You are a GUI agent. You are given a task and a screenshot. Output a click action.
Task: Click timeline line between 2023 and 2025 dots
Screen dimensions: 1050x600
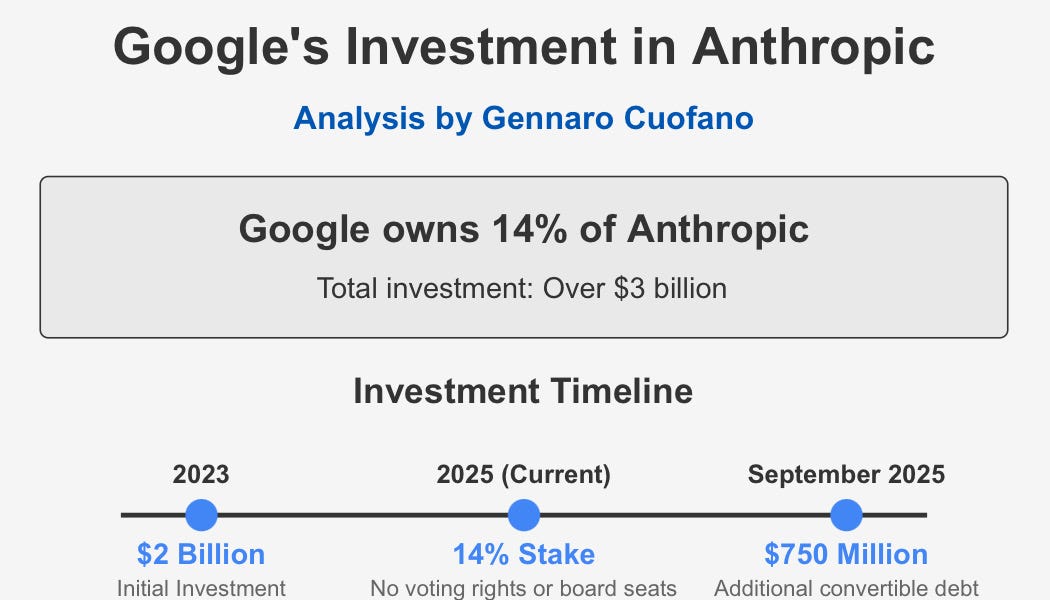coord(362,515)
